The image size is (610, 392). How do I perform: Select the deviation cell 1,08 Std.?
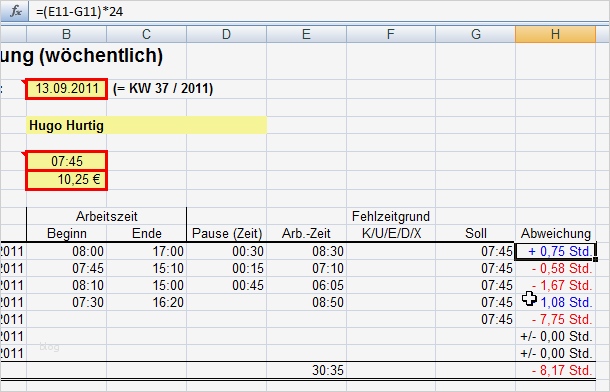point(556,302)
